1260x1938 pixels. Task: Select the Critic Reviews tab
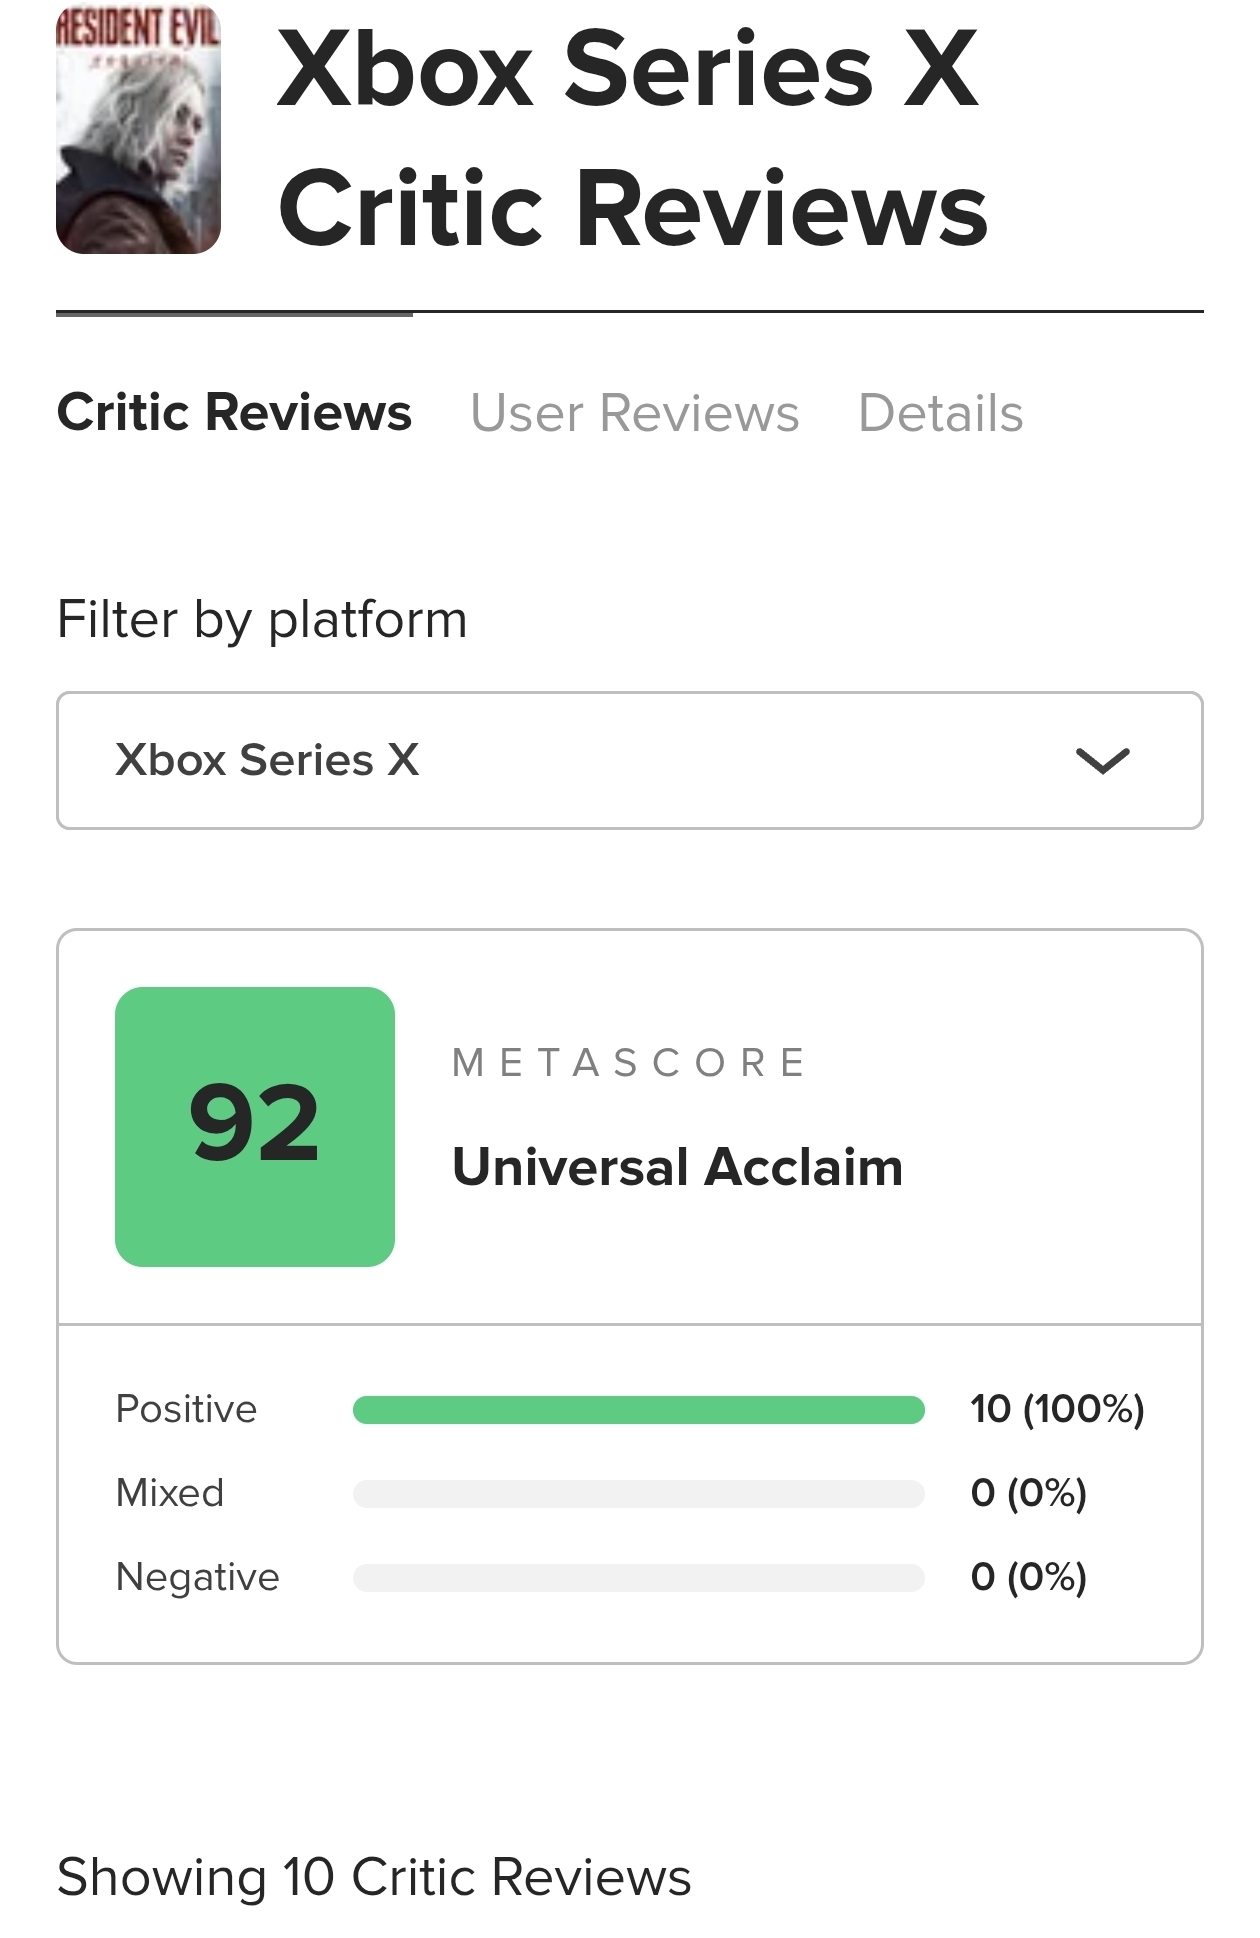coord(234,413)
